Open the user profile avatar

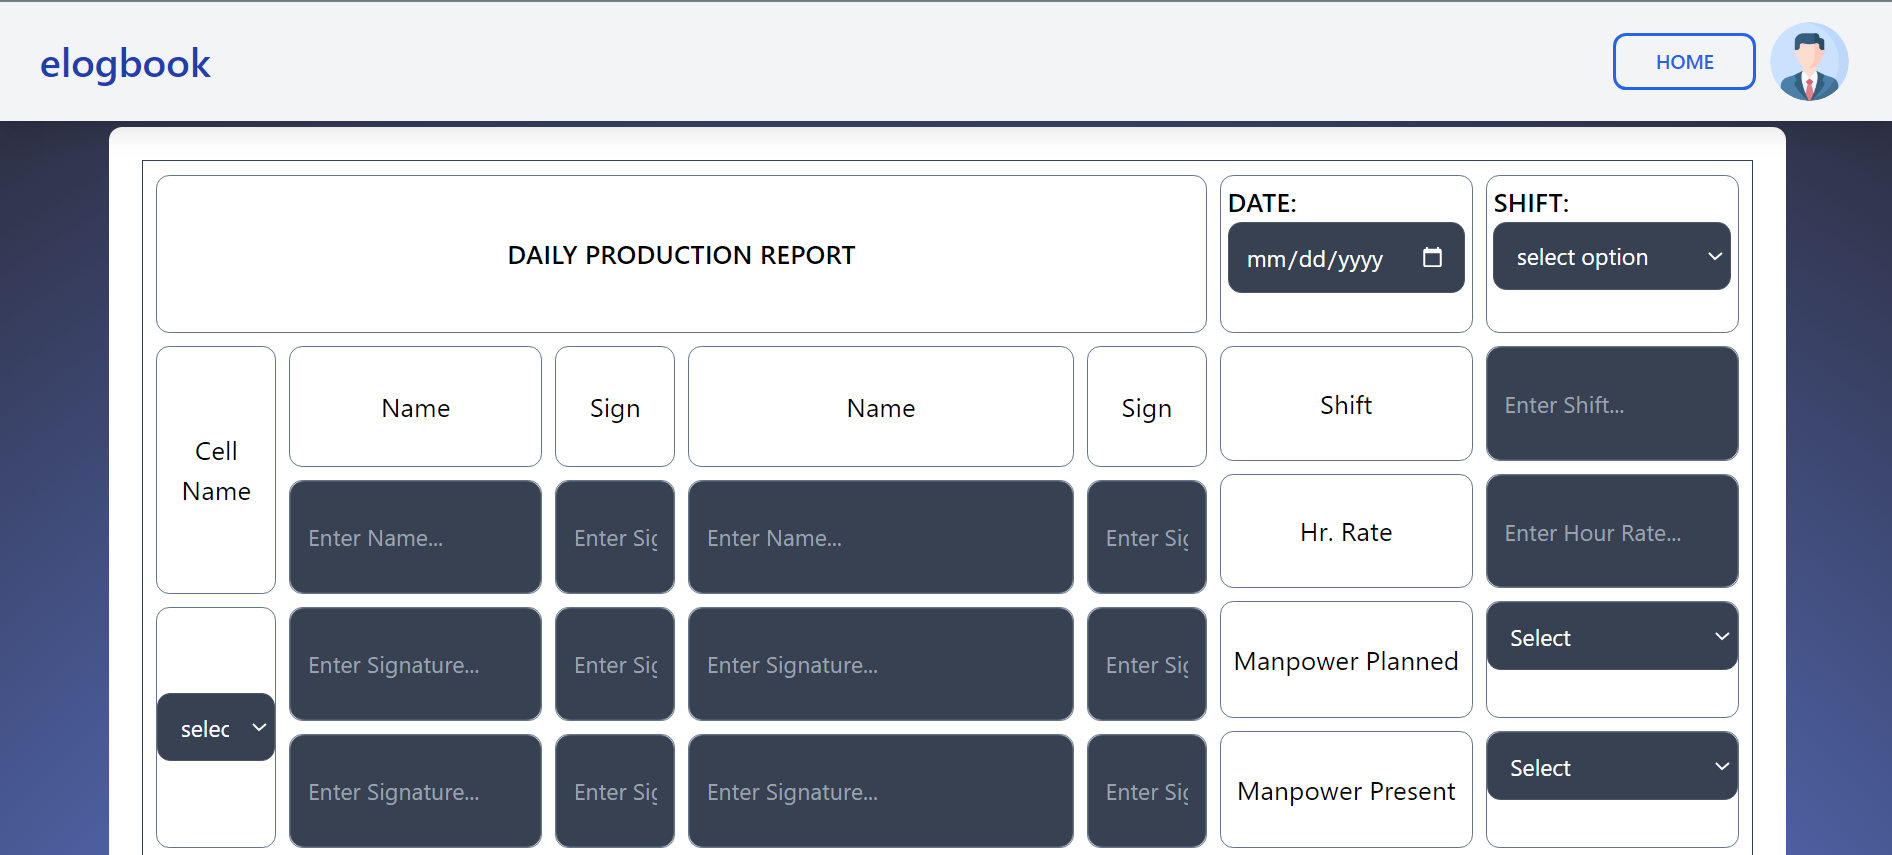click(1809, 62)
